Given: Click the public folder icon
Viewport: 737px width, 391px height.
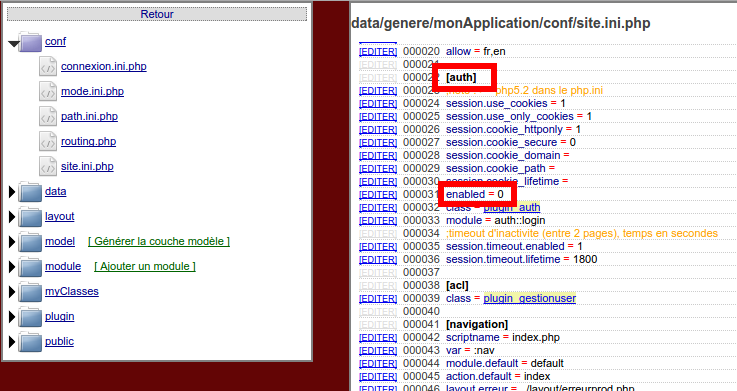Looking at the screenshot, I should pyautogui.click(x=31, y=342).
